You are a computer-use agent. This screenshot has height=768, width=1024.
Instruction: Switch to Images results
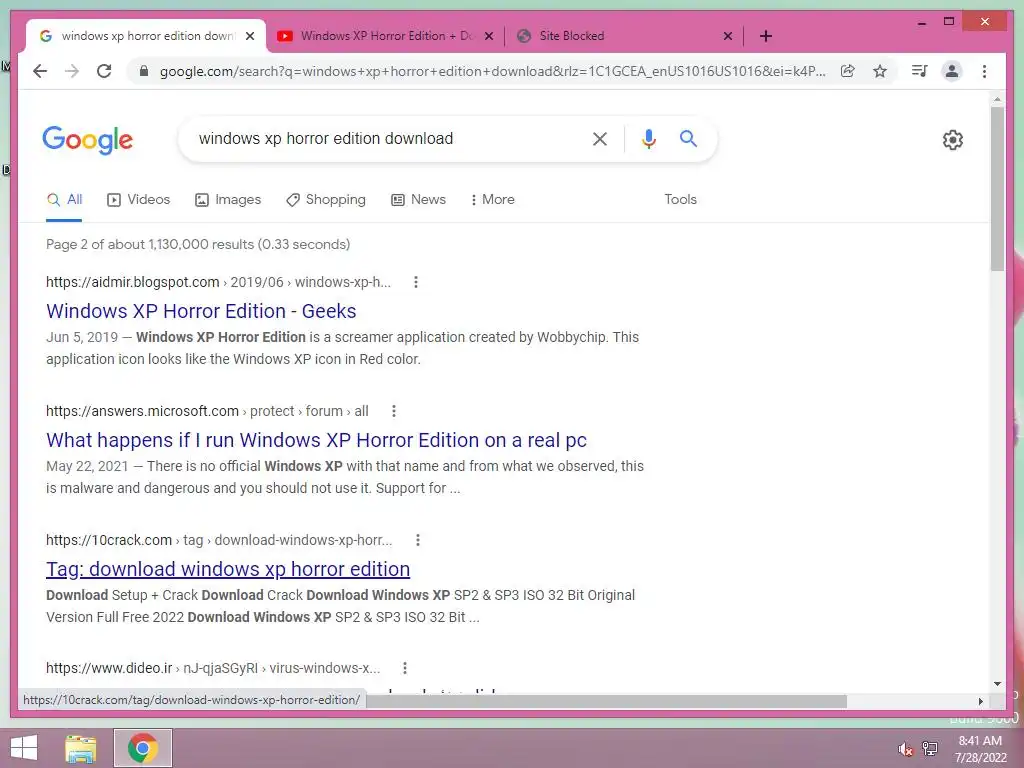tap(228, 200)
